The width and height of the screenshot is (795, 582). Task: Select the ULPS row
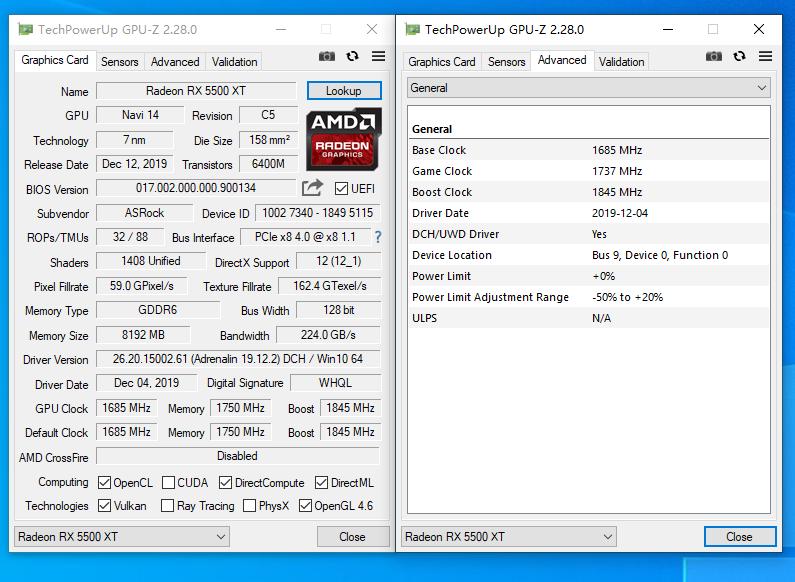click(x=589, y=318)
